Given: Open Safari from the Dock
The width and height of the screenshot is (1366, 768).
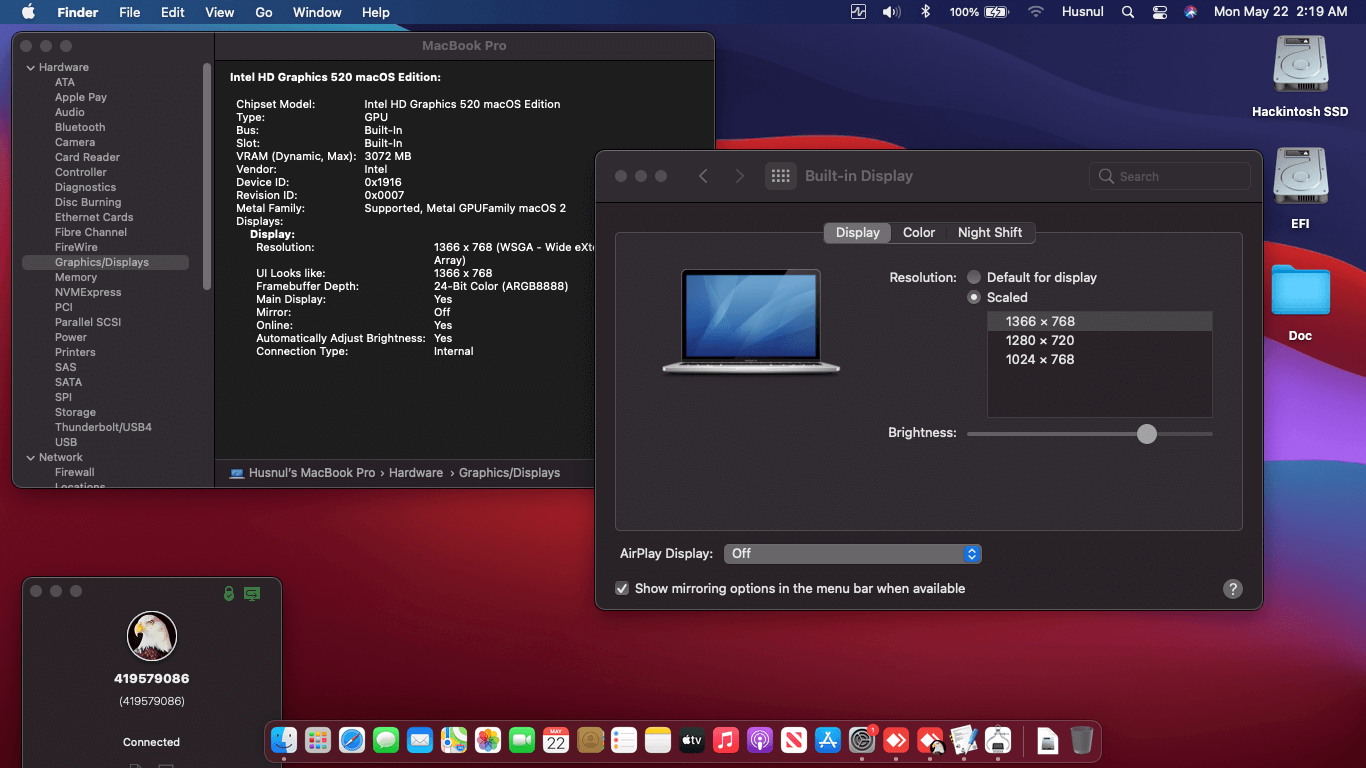Looking at the screenshot, I should [x=352, y=740].
